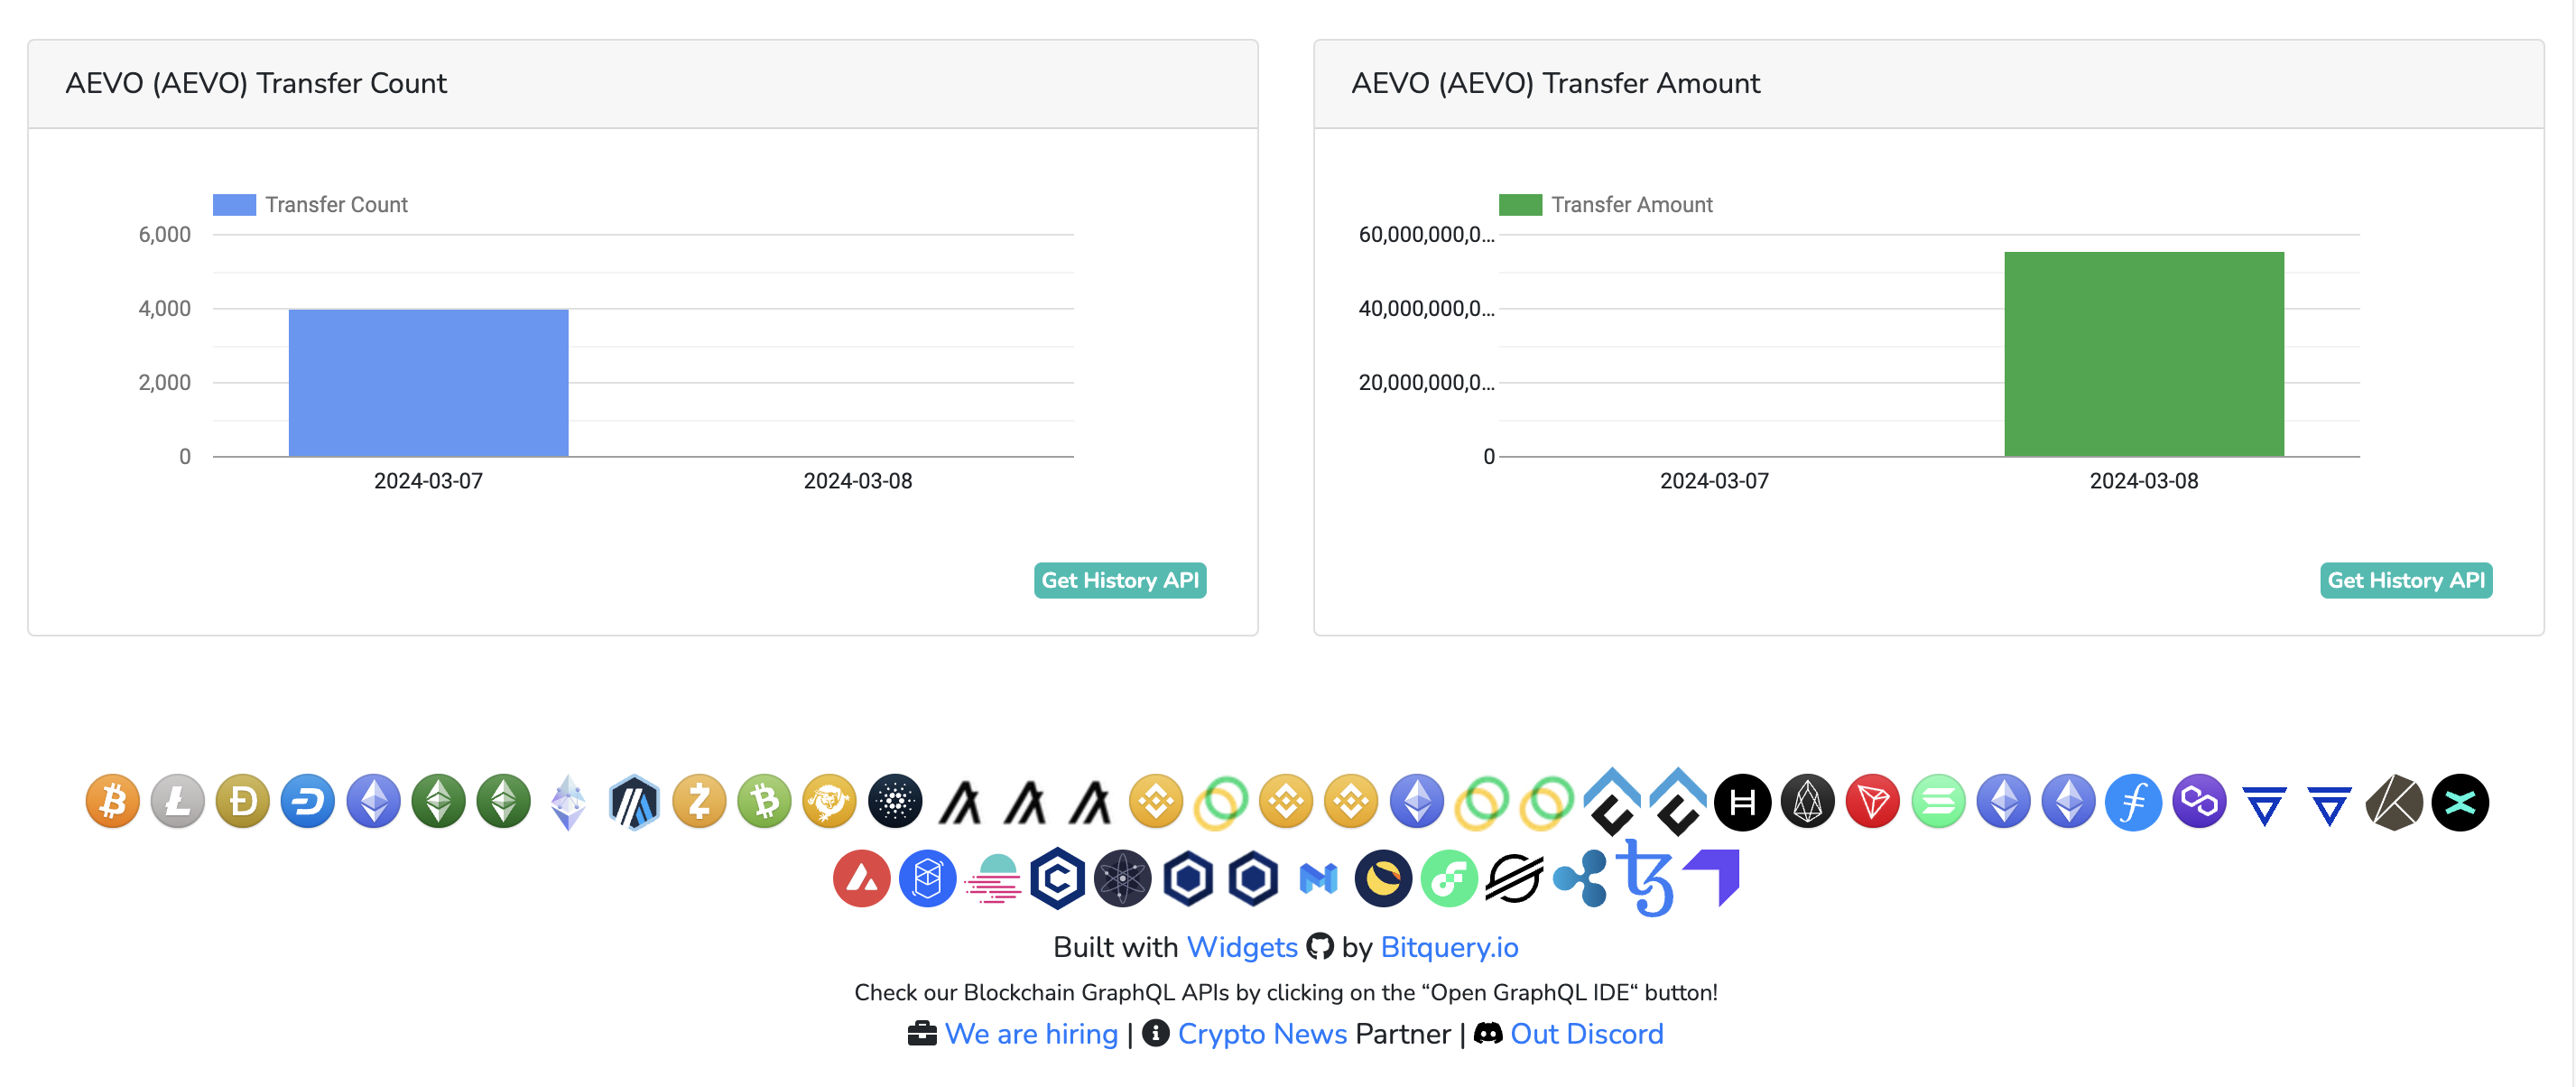Open the Elrond X icon
Image resolution: width=2576 pixels, height=1087 pixels.
tap(2460, 802)
